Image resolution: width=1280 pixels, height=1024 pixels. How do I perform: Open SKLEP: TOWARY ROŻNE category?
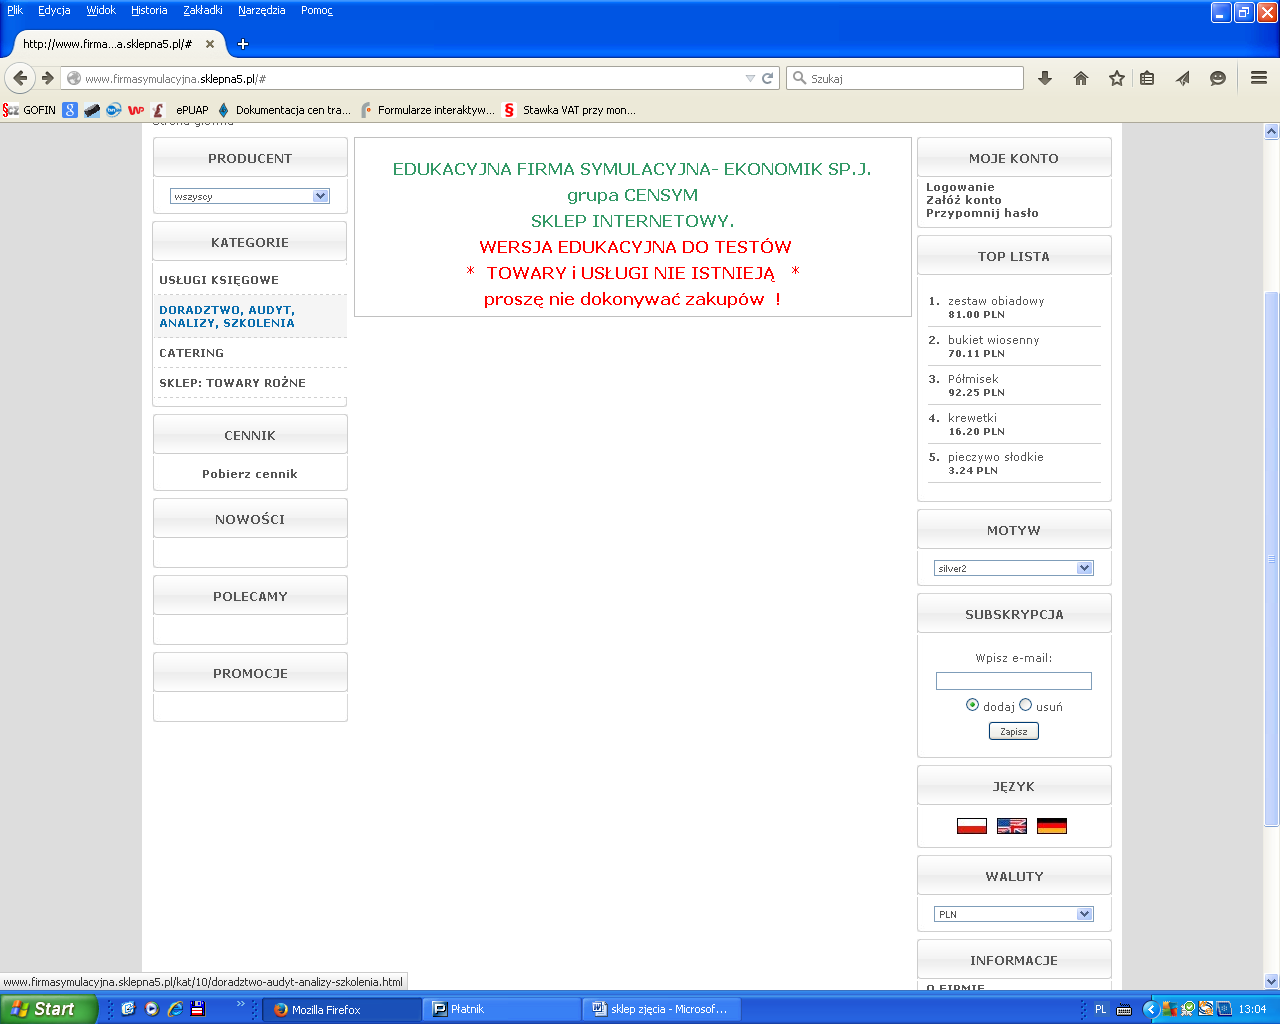pos(232,383)
